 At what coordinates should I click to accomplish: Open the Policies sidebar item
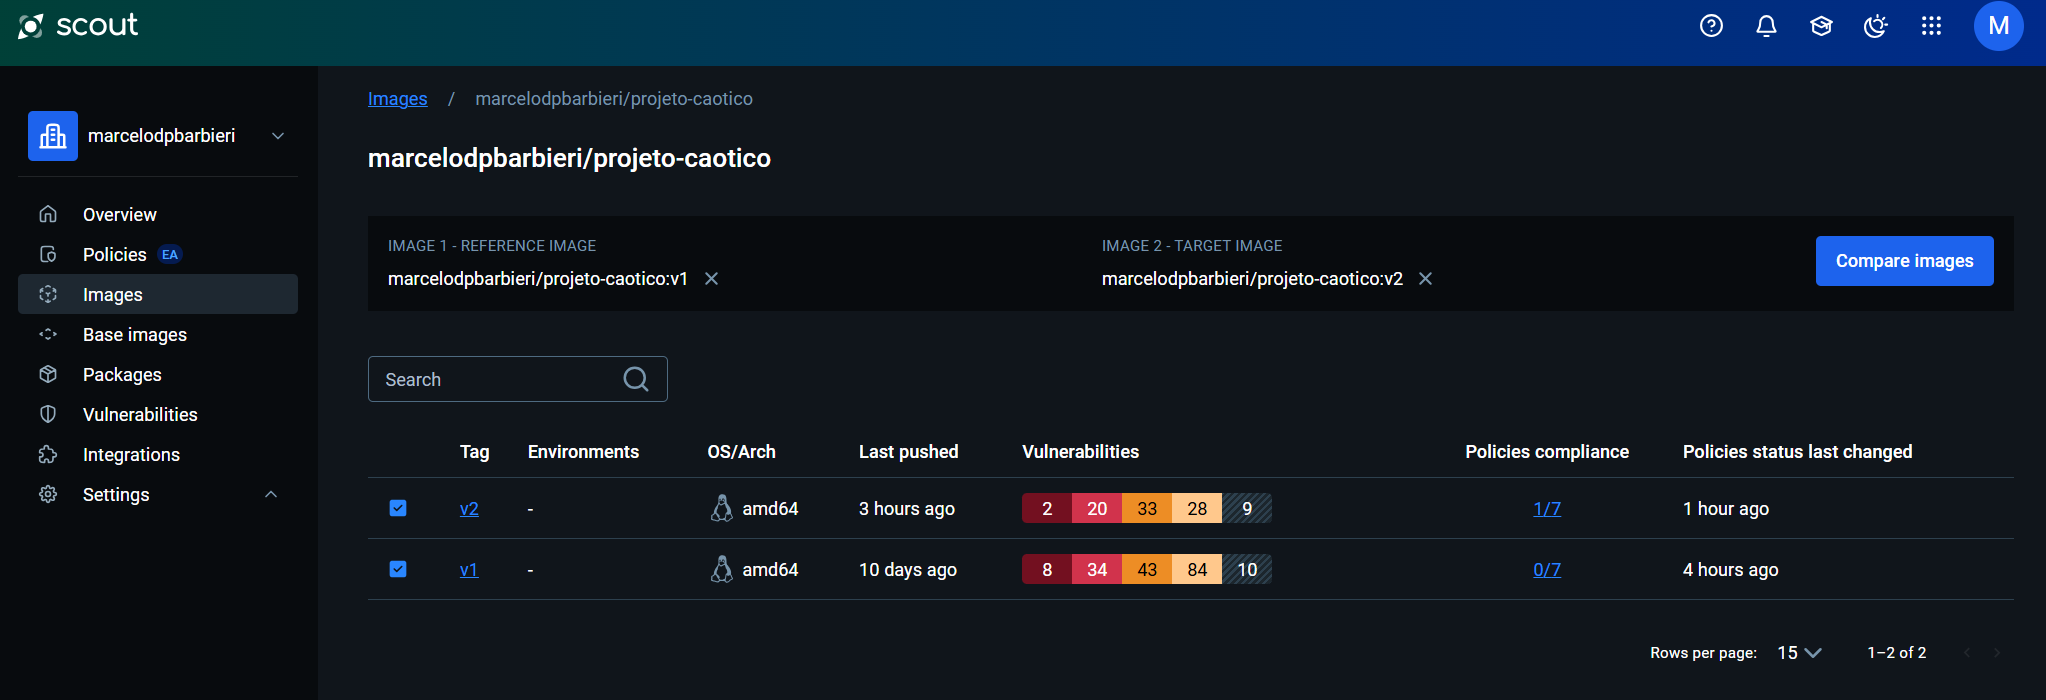(x=115, y=255)
